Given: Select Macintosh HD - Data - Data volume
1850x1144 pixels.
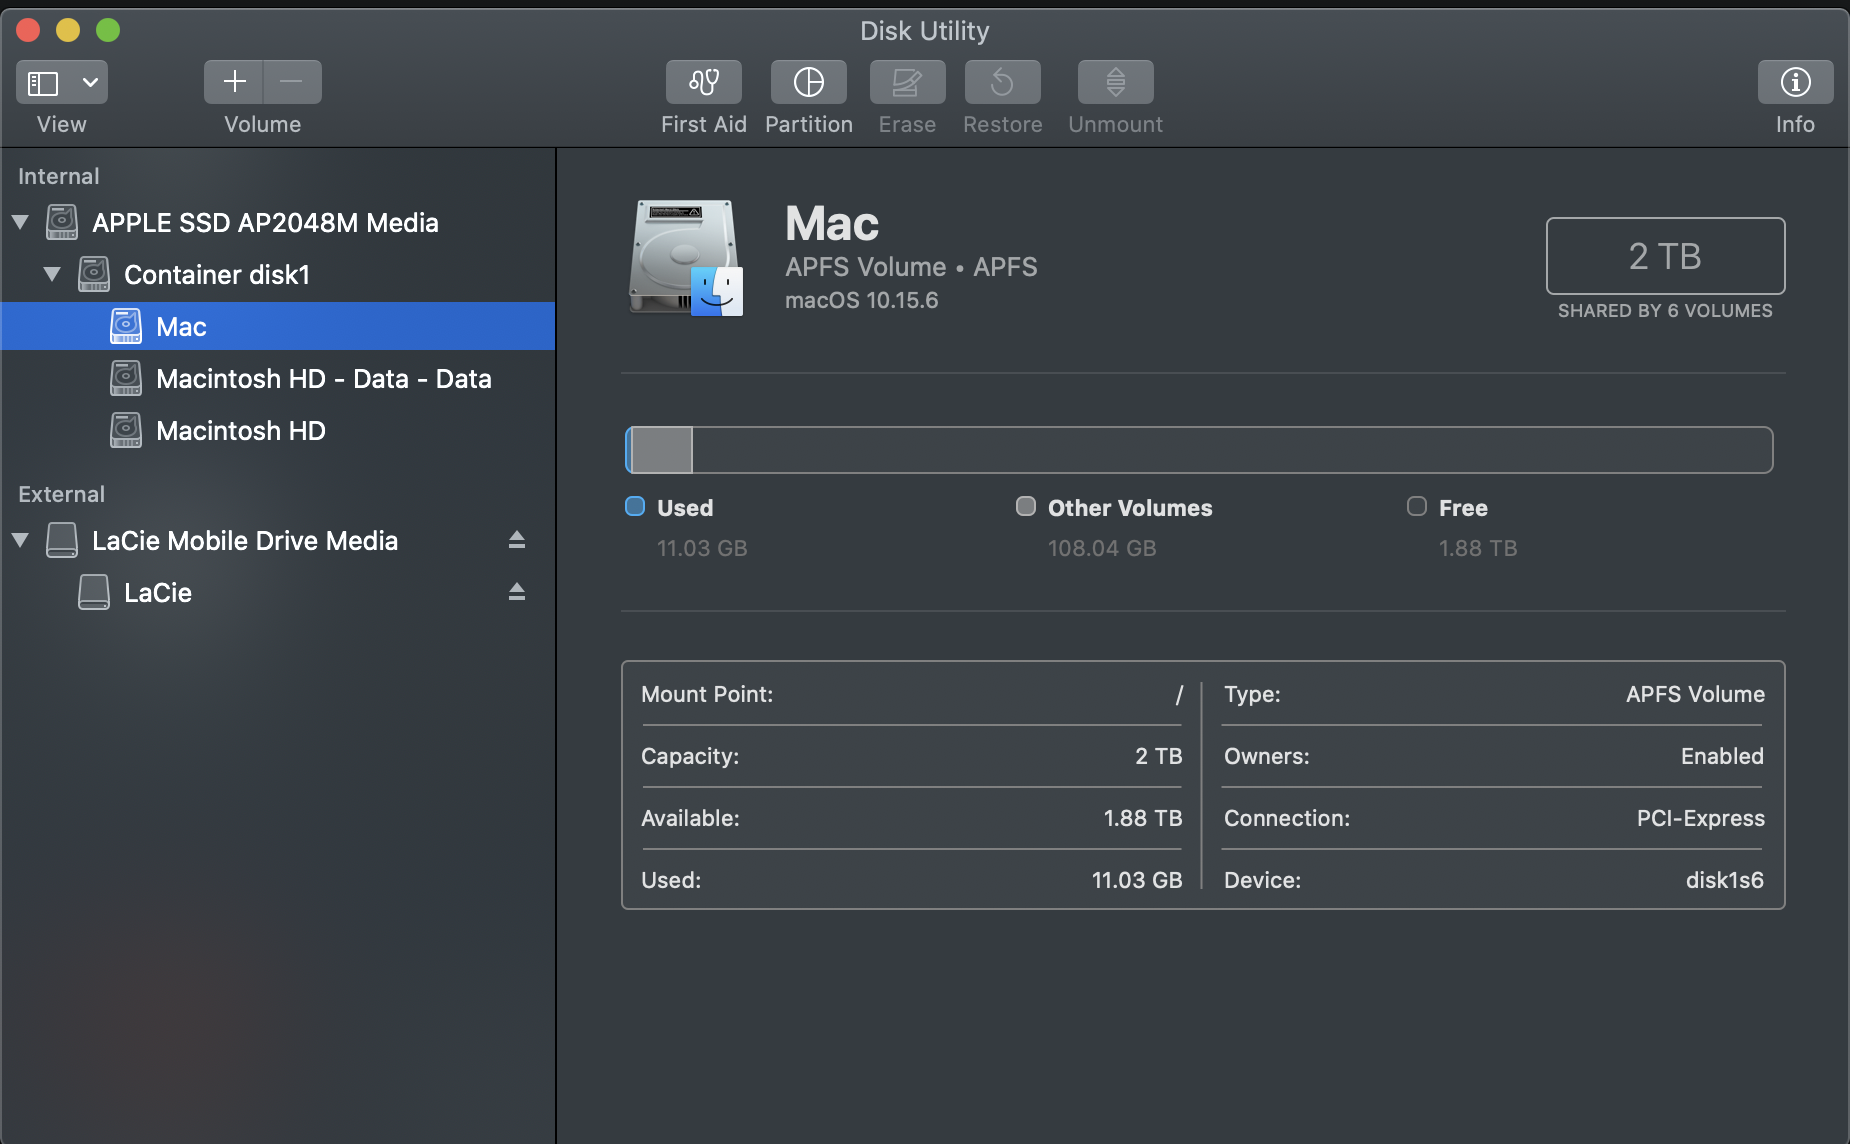Looking at the screenshot, I should point(278,378).
